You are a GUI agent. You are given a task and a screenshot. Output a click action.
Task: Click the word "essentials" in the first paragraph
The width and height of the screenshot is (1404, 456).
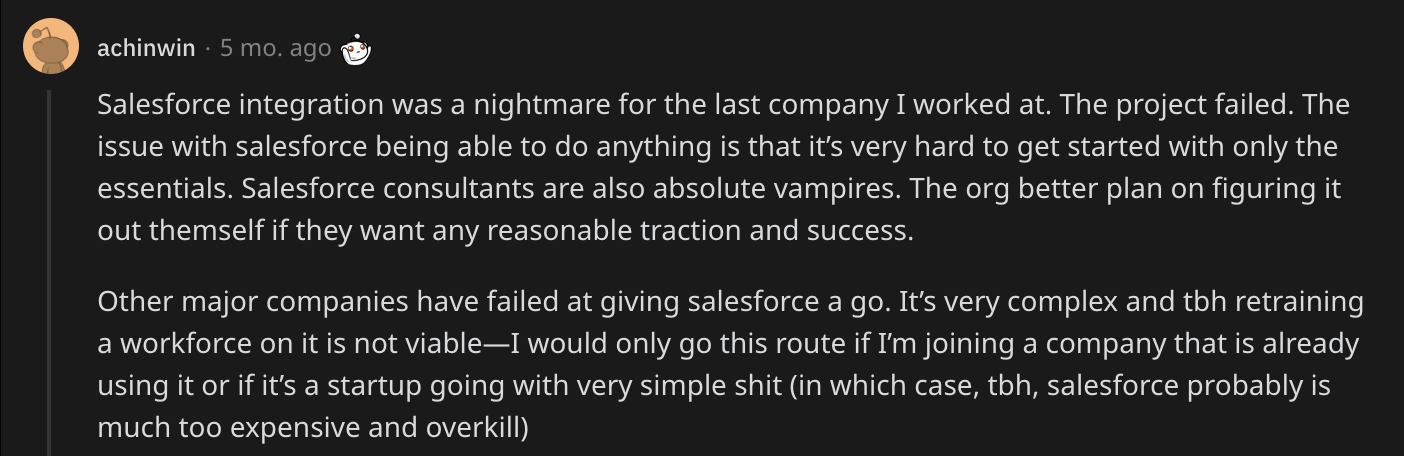click(x=163, y=188)
